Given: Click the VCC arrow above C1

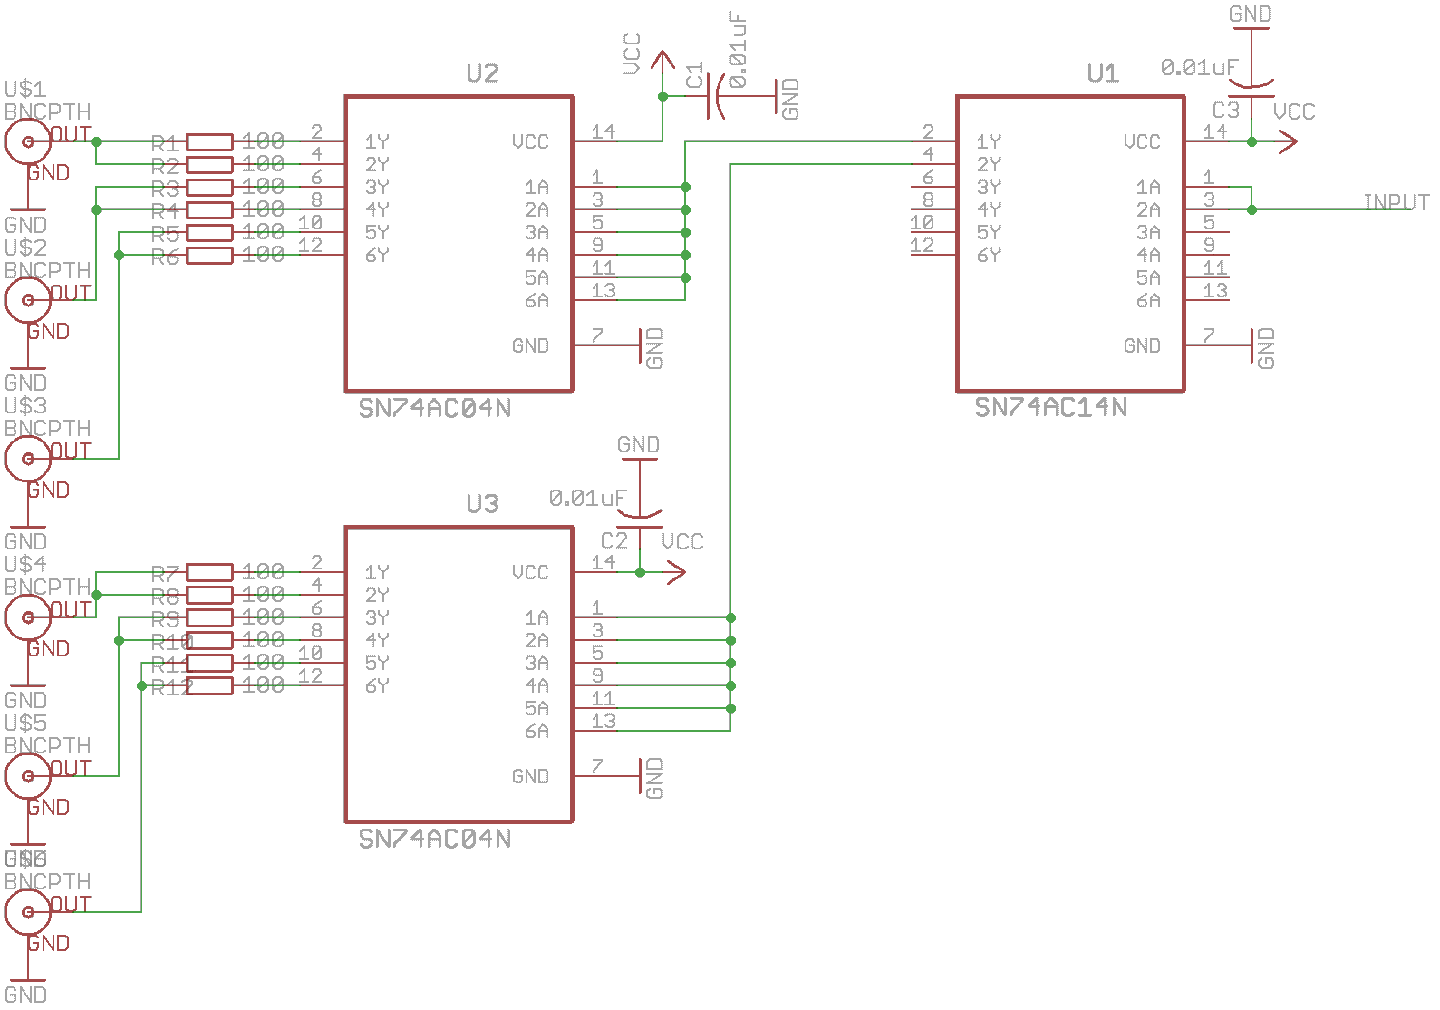Looking at the screenshot, I should [x=662, y=60].
